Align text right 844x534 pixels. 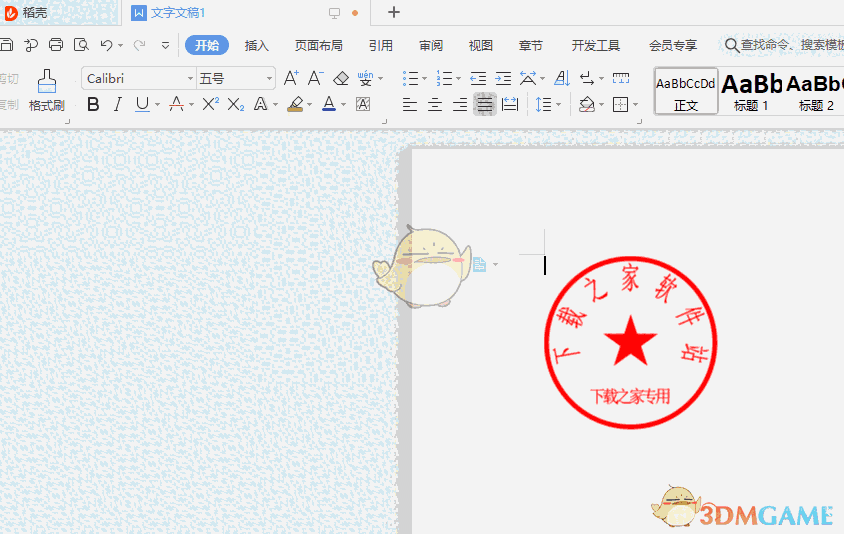coord(460,104)
